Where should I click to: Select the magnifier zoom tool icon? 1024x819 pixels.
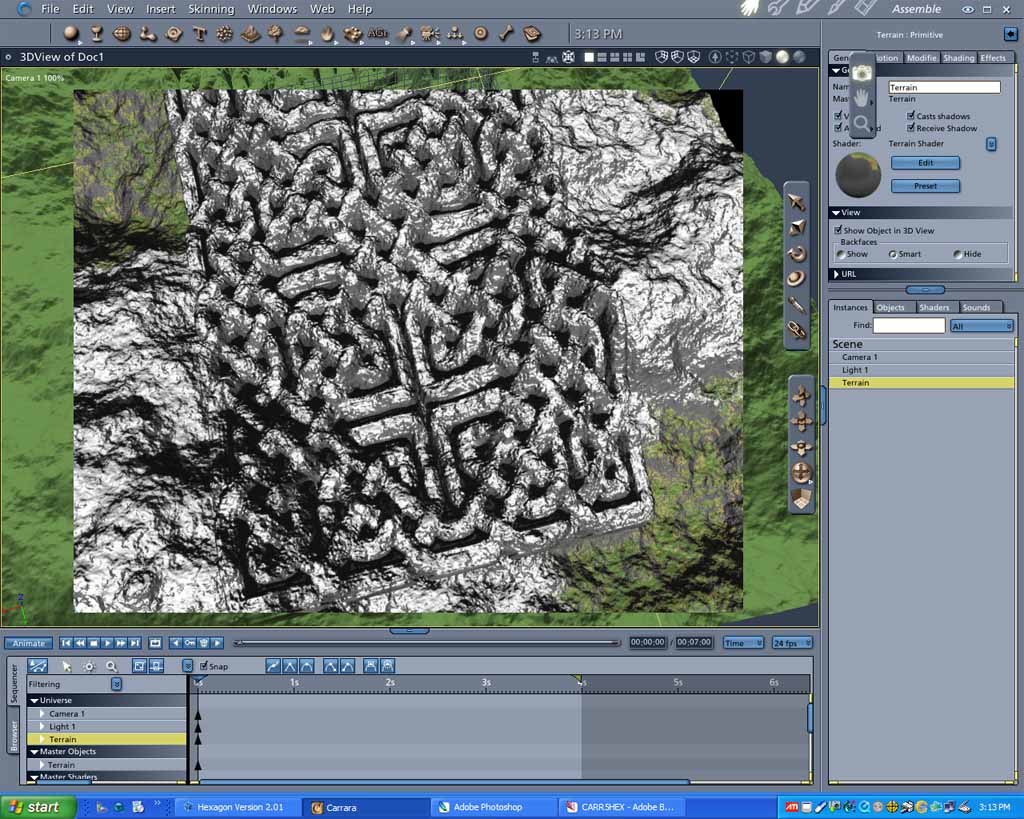tap(861, 123)
